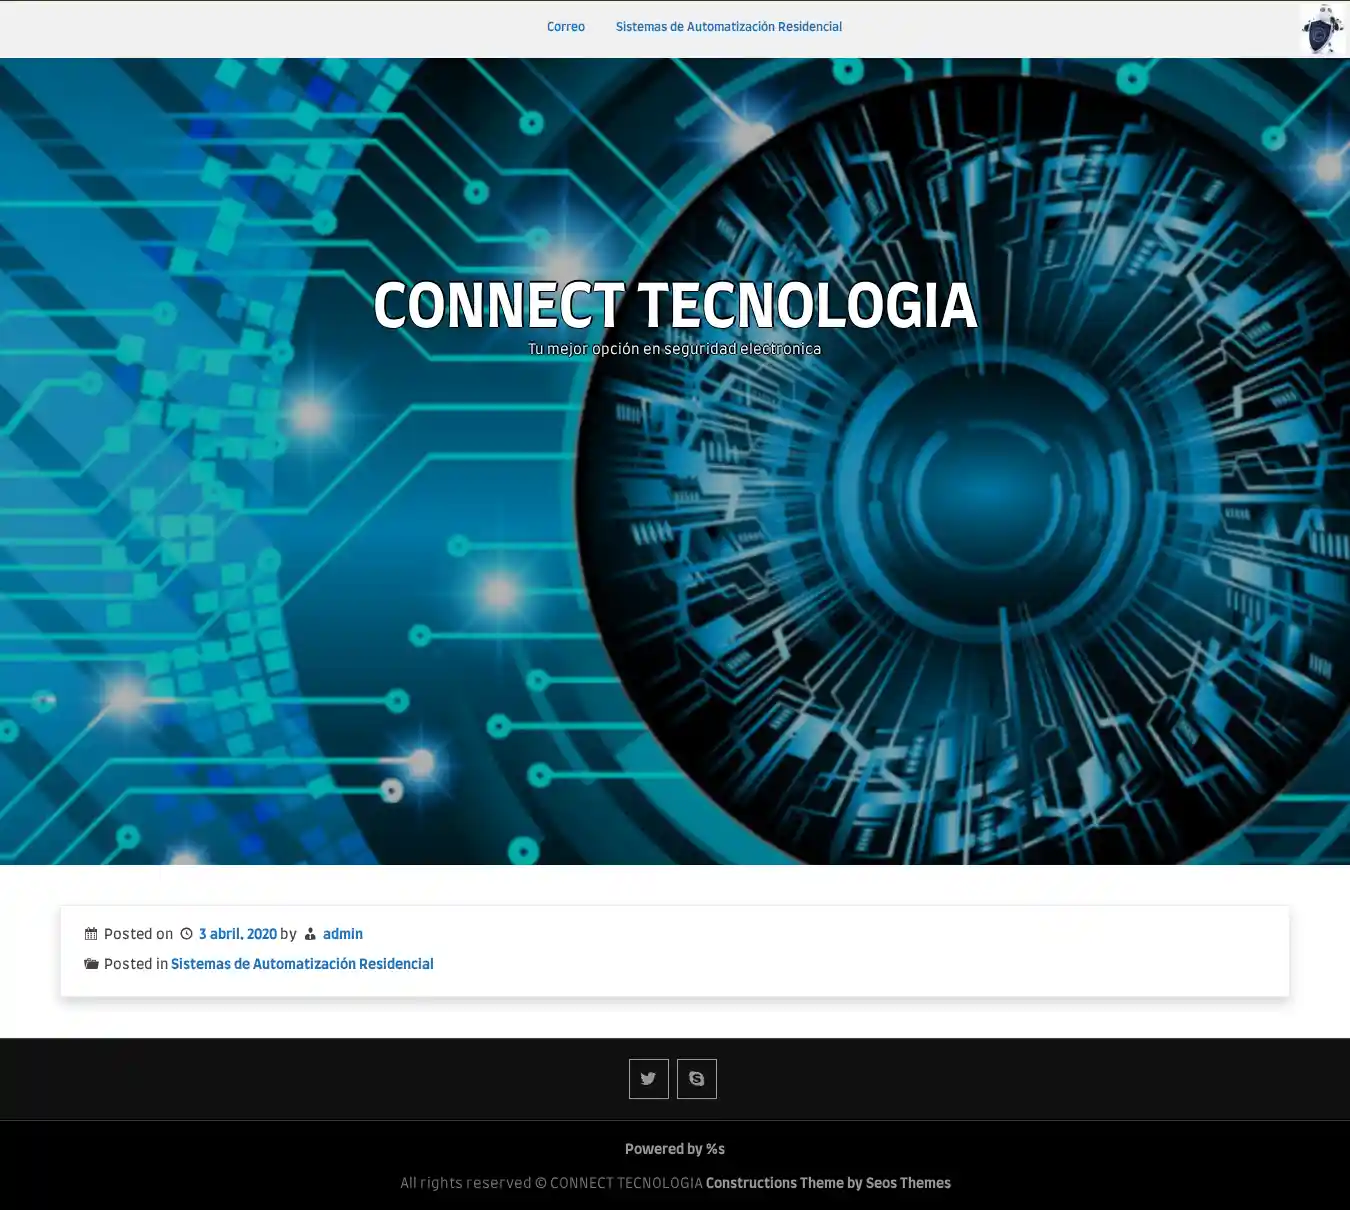This screenshot has height=1210, width=1350.
Task: Open the Sistemas de Automatización Residencial category link
Action: point(302,964)
